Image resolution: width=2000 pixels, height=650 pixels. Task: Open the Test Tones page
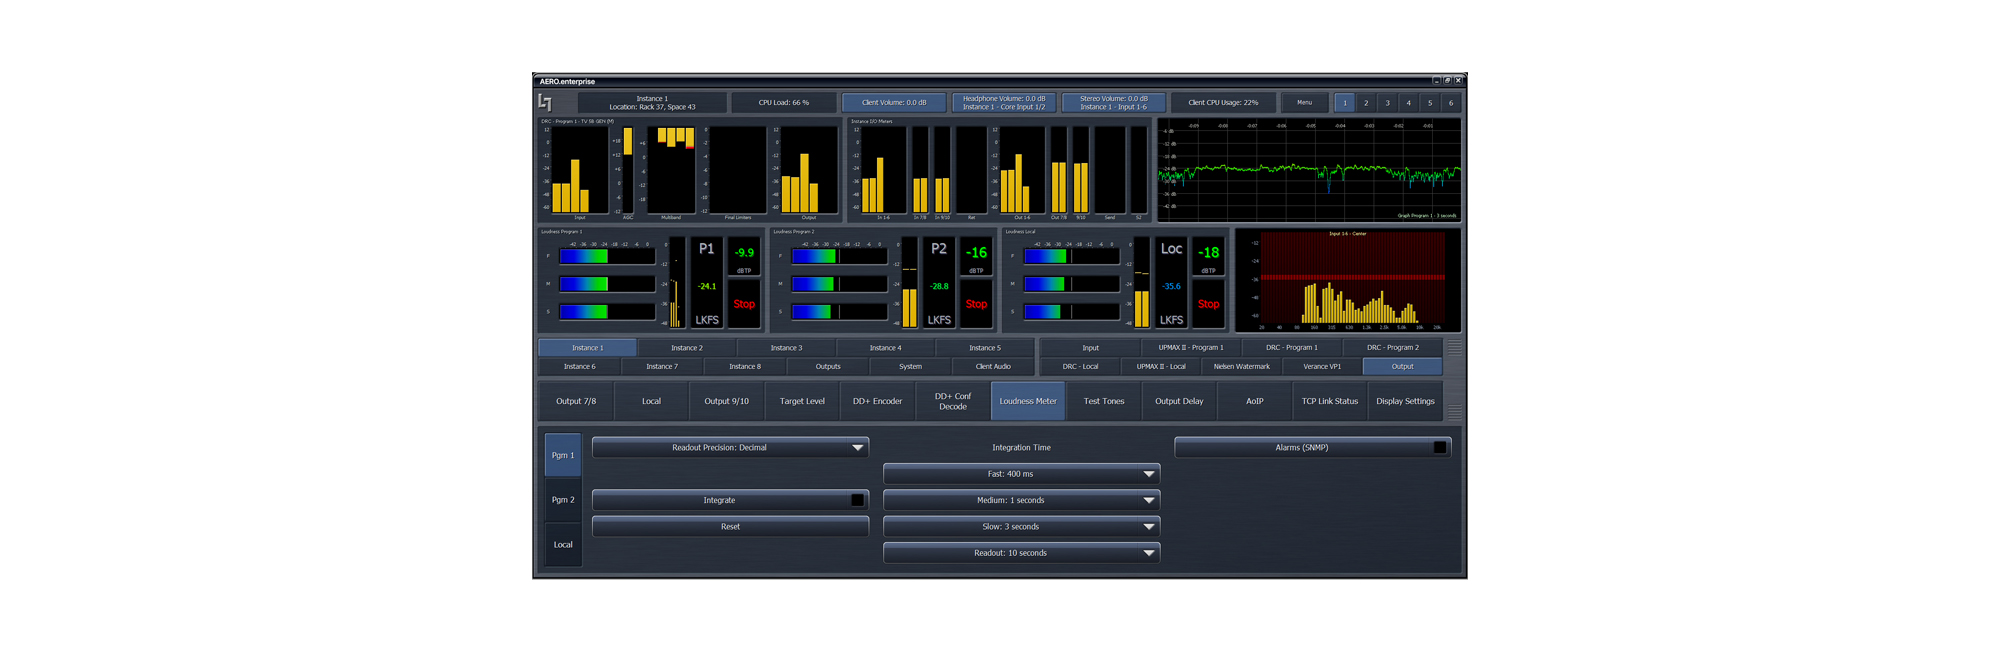click(x=1104, y=401)
